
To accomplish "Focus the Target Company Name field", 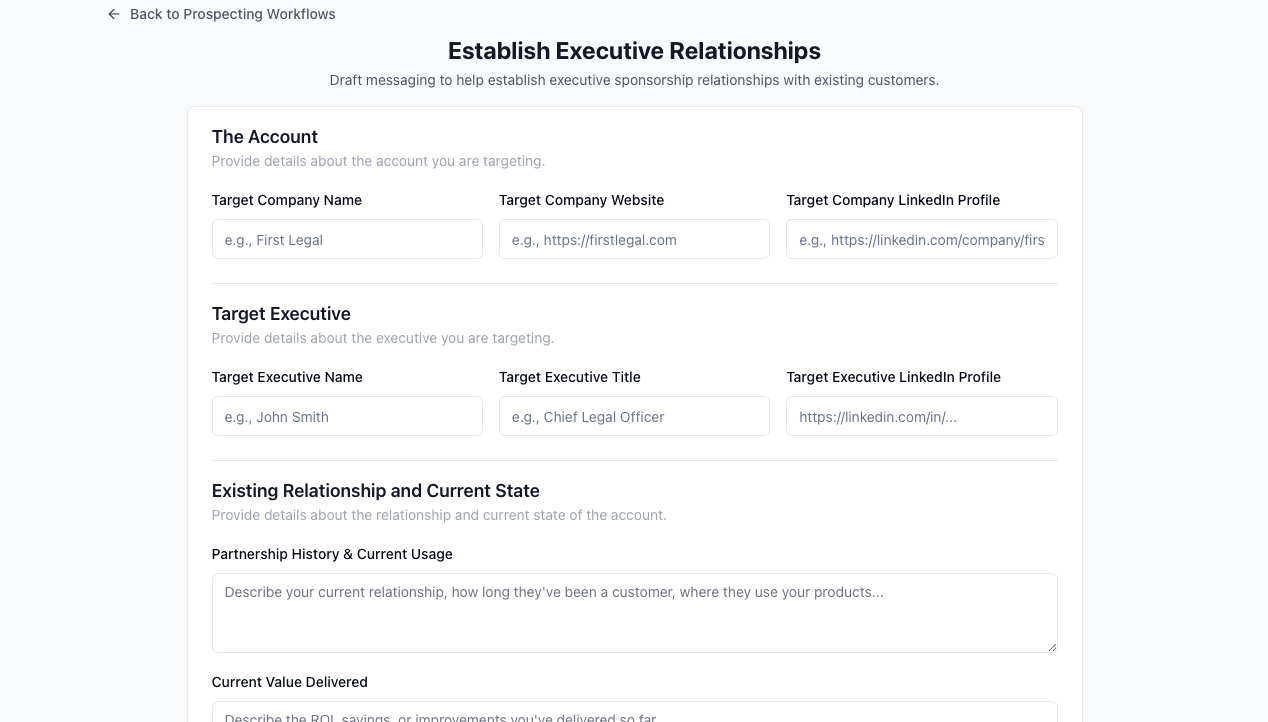I will [347, 239].
